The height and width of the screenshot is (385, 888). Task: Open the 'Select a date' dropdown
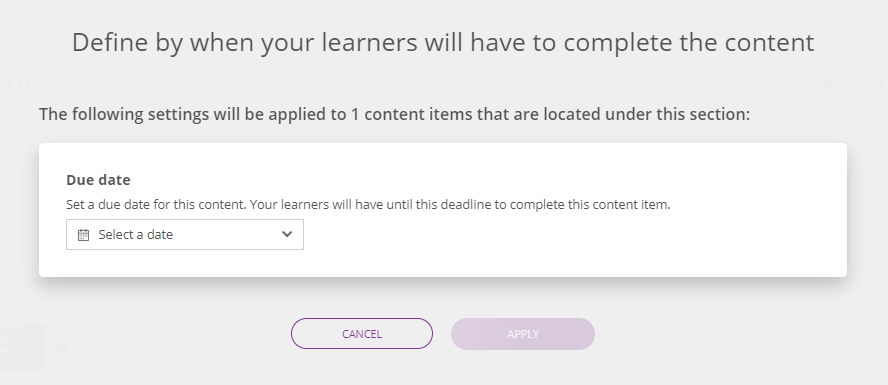[x=185, y=234]
